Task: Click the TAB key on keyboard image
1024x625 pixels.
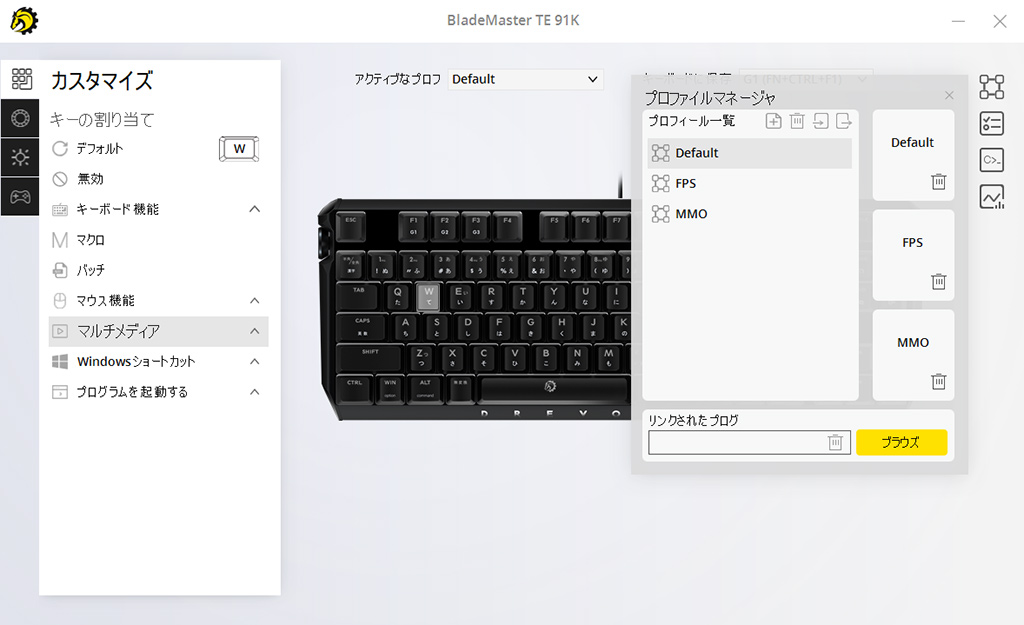Action: [359, 296]
